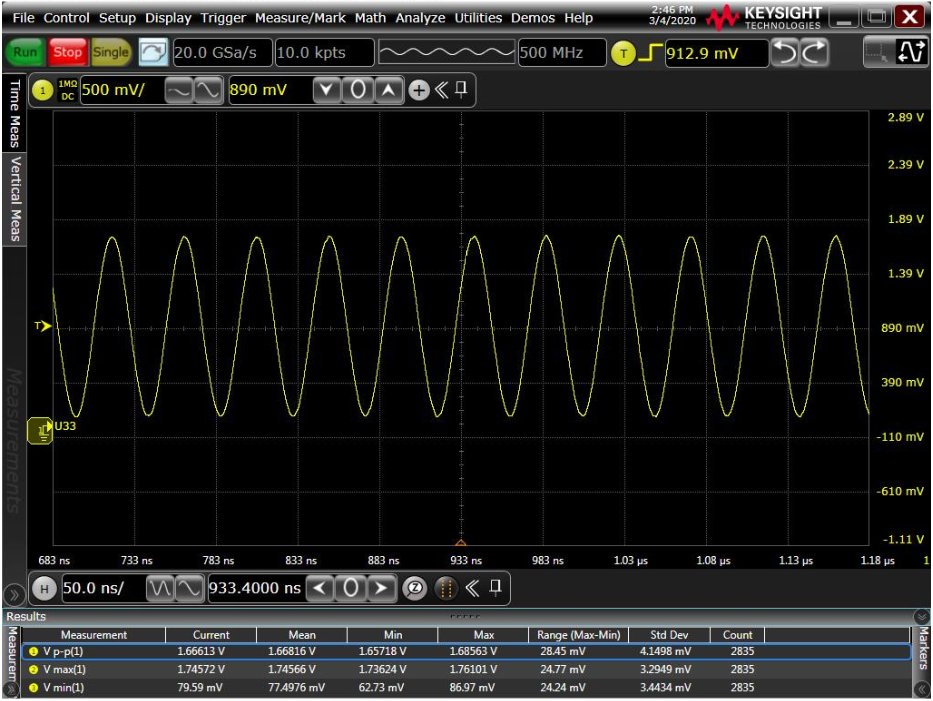The image size is (933, 701).
Task: Select the V p-p(1) measurement row
Action: pyautogui.click(x=465, y=652)
